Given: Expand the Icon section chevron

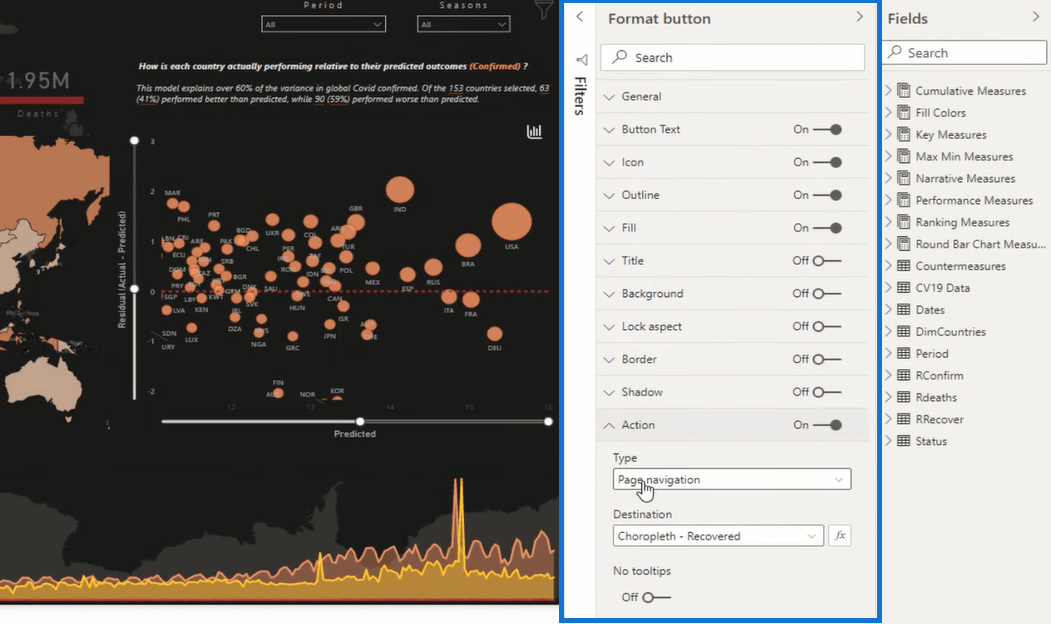Looking at the screenshot, I should coord(609,163).
